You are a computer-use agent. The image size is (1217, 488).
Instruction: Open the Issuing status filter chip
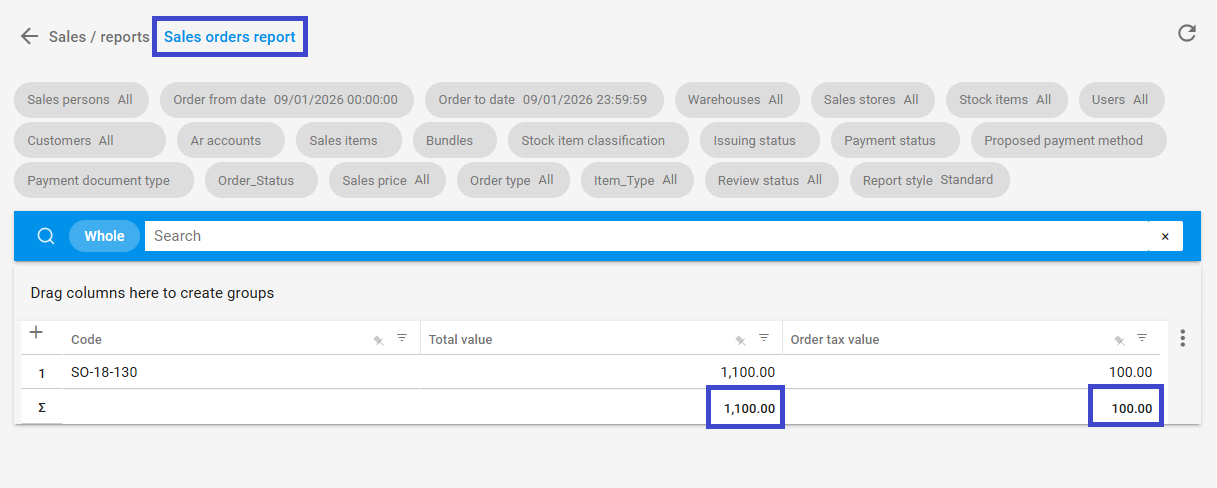pyautogui.click(x=760, y=140)
